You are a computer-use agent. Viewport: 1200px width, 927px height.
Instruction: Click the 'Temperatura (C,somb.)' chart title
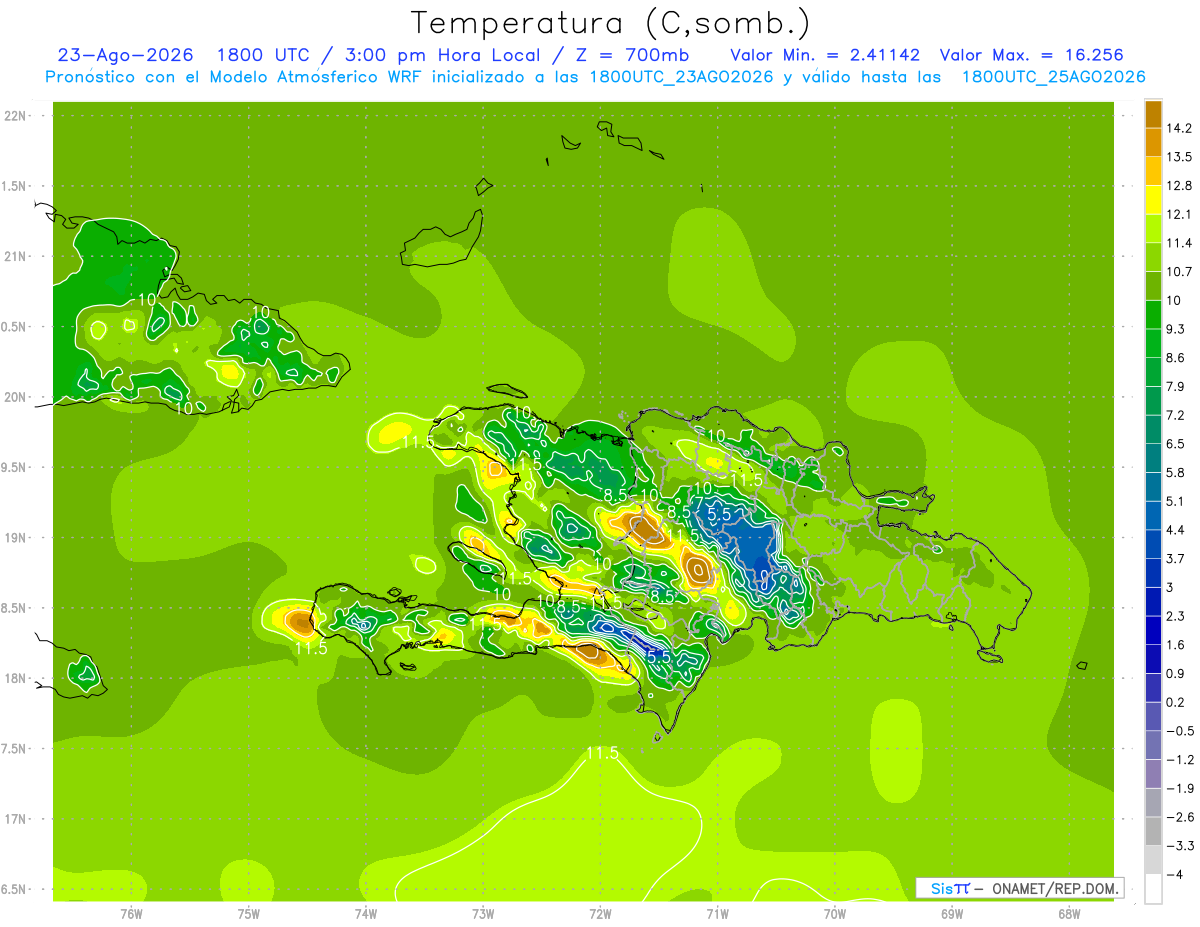point(610,22)
